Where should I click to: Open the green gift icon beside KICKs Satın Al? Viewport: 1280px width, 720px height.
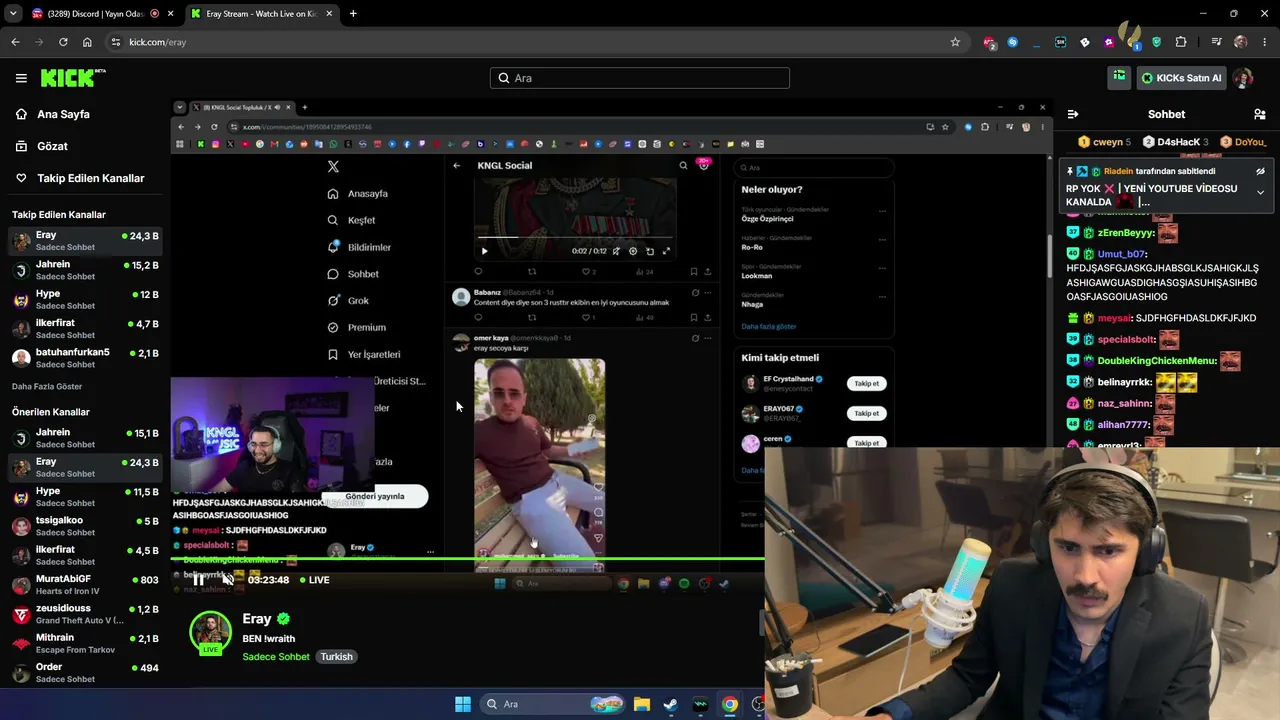(1119, 77)
